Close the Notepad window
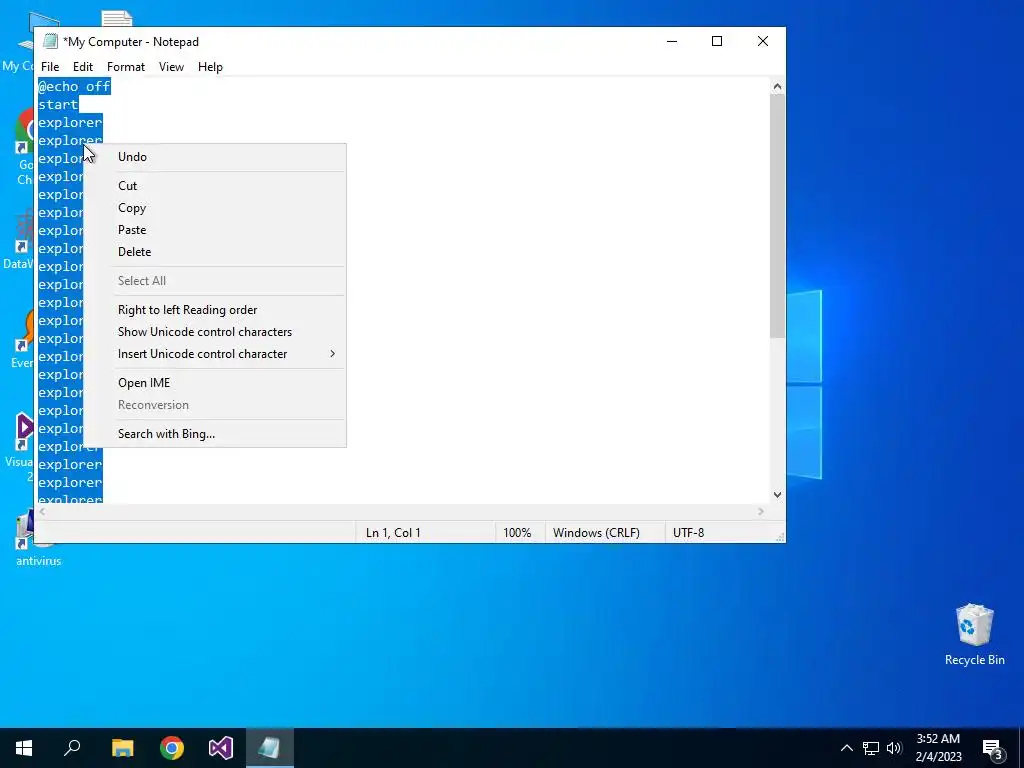 (x=763, y=41)
